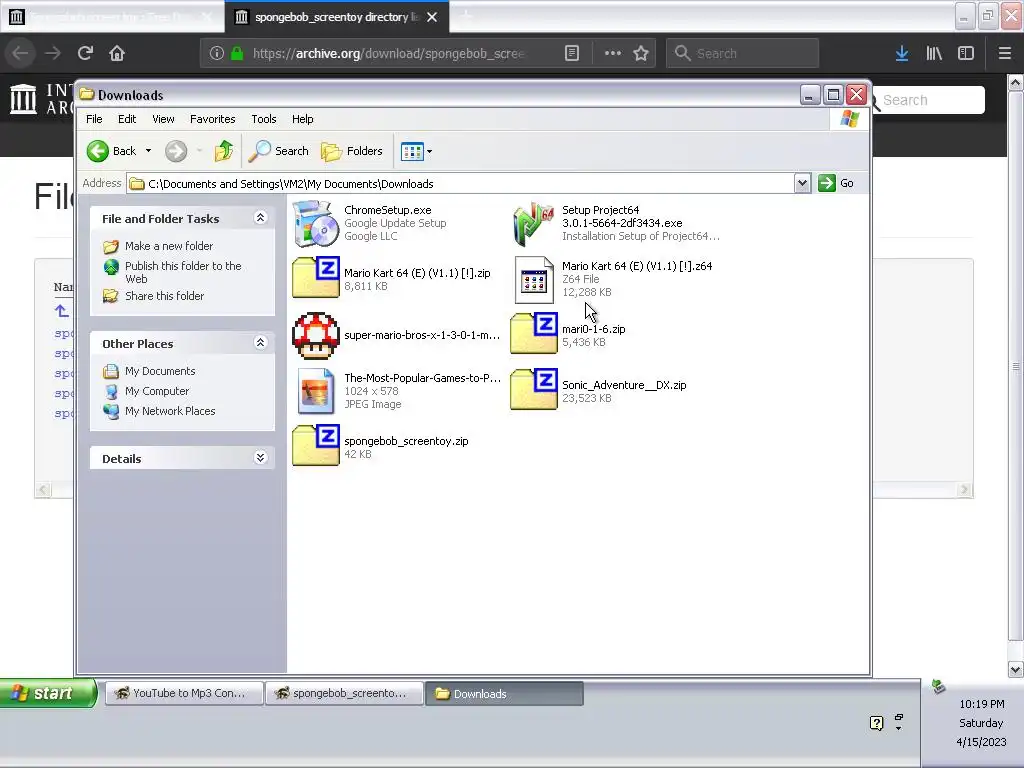
Task: Click the spongebob_screentoy.zip file name
Action: click(x=406, y=441)
